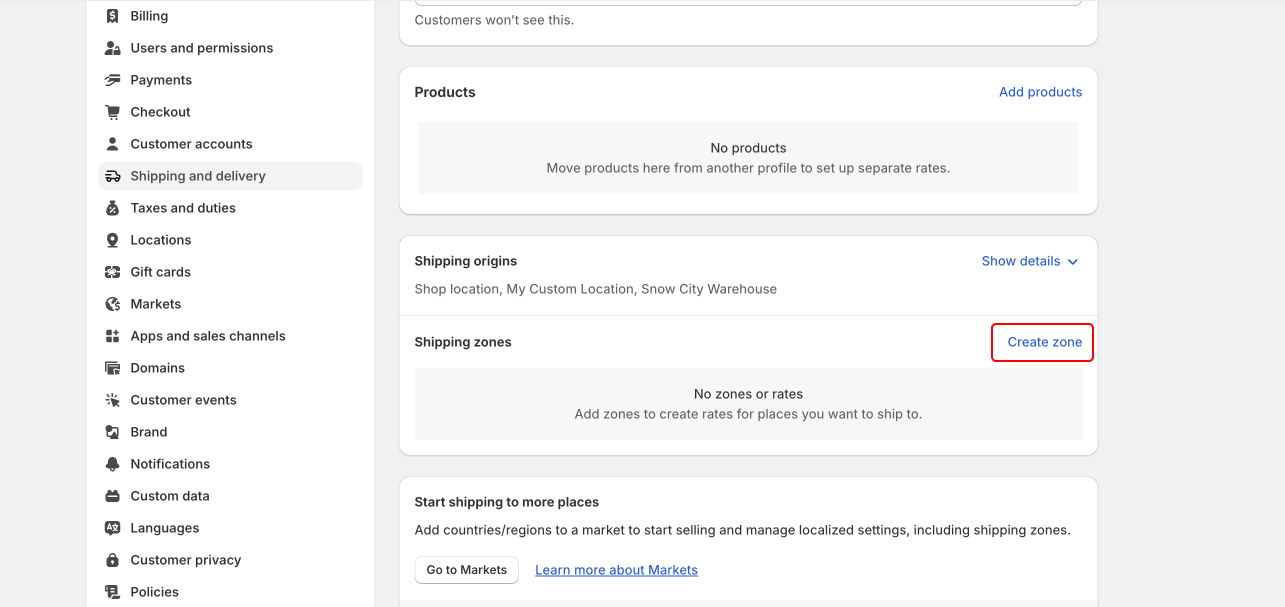Viewport: 1285px width, 607px height.
Task: Click Create zone link
Action: click(1044, 342)
